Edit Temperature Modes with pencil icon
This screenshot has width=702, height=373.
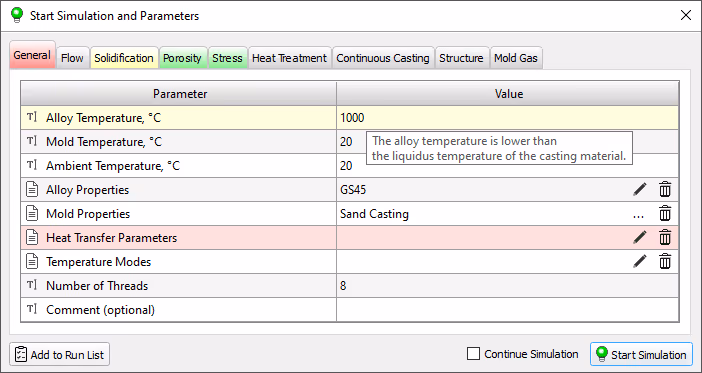point(640,262)
